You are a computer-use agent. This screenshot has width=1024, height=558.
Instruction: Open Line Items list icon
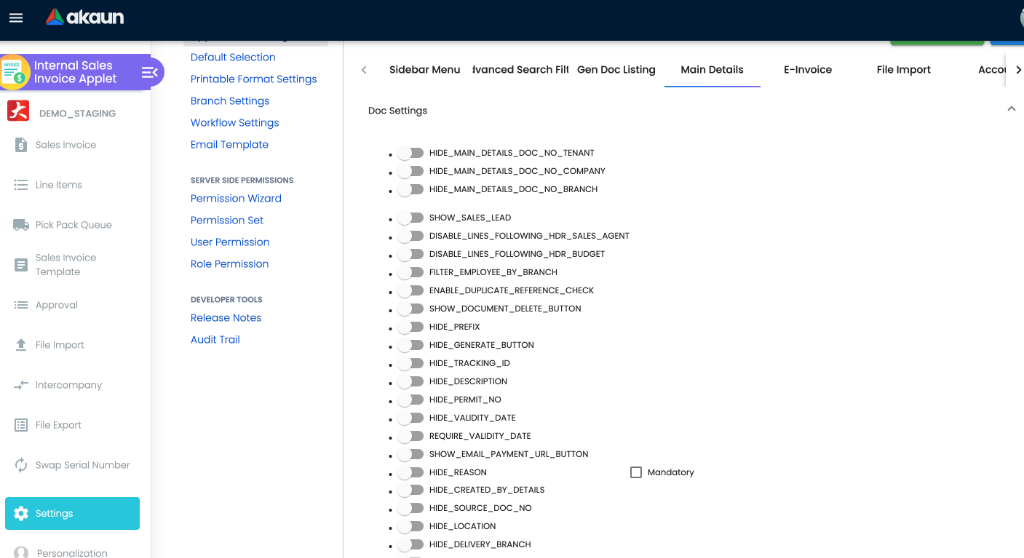tap(21, 185)
